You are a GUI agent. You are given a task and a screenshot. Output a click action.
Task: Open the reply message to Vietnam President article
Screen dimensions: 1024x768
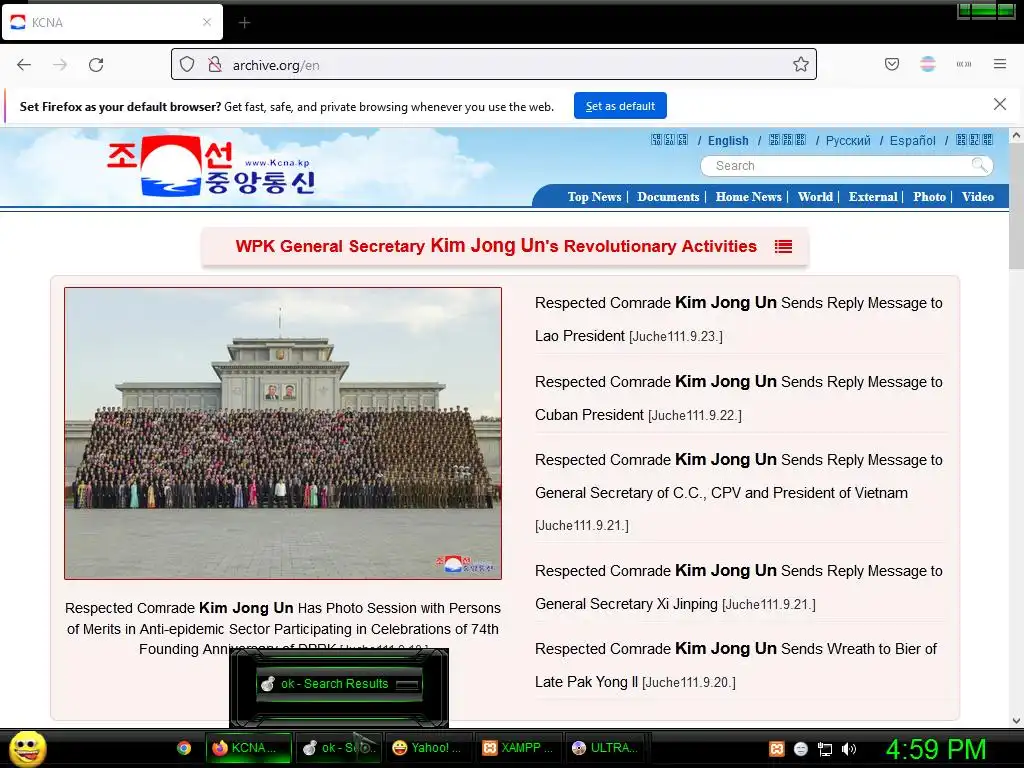click(x=739, y=492)
